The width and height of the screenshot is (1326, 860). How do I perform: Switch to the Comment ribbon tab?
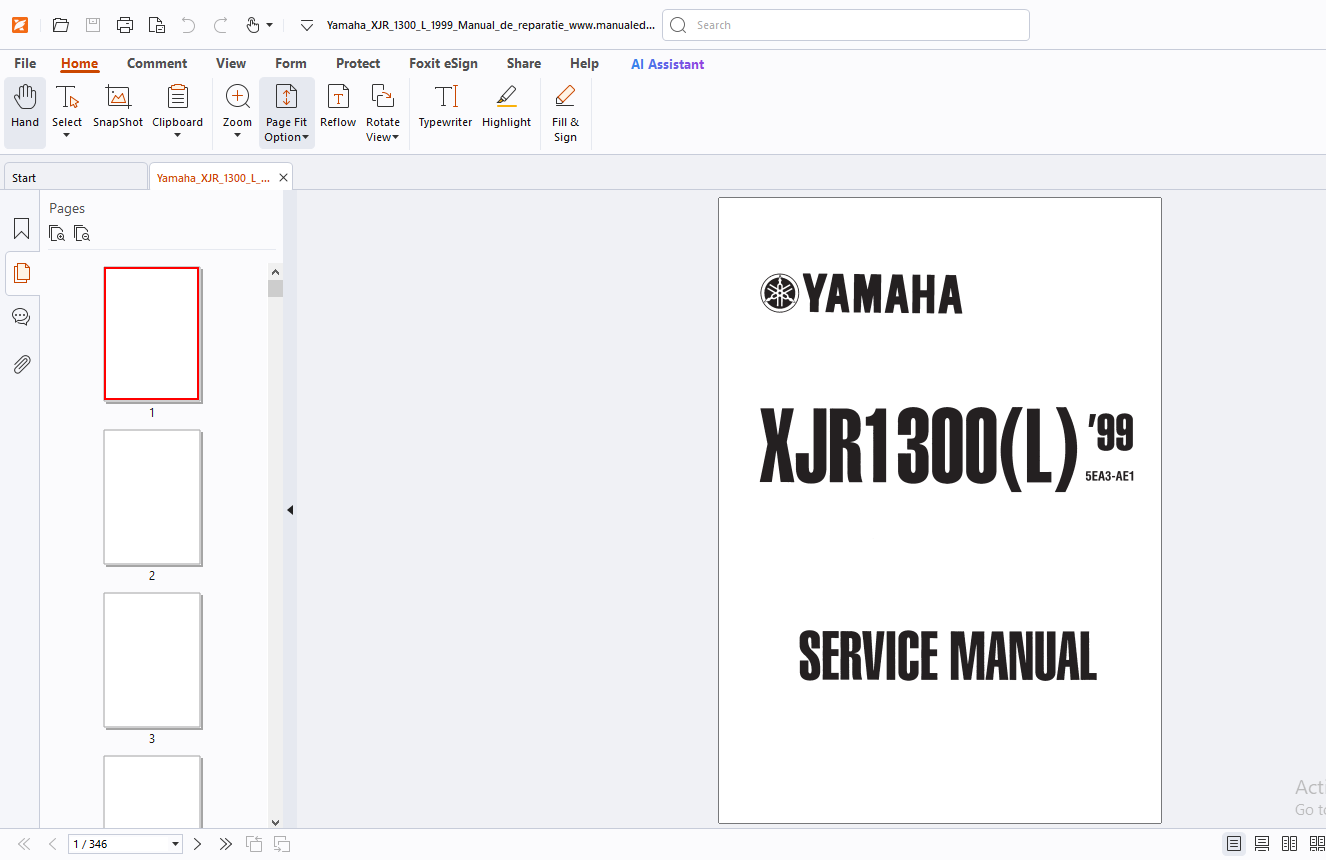pyautogui.click(x=157, y=63)
